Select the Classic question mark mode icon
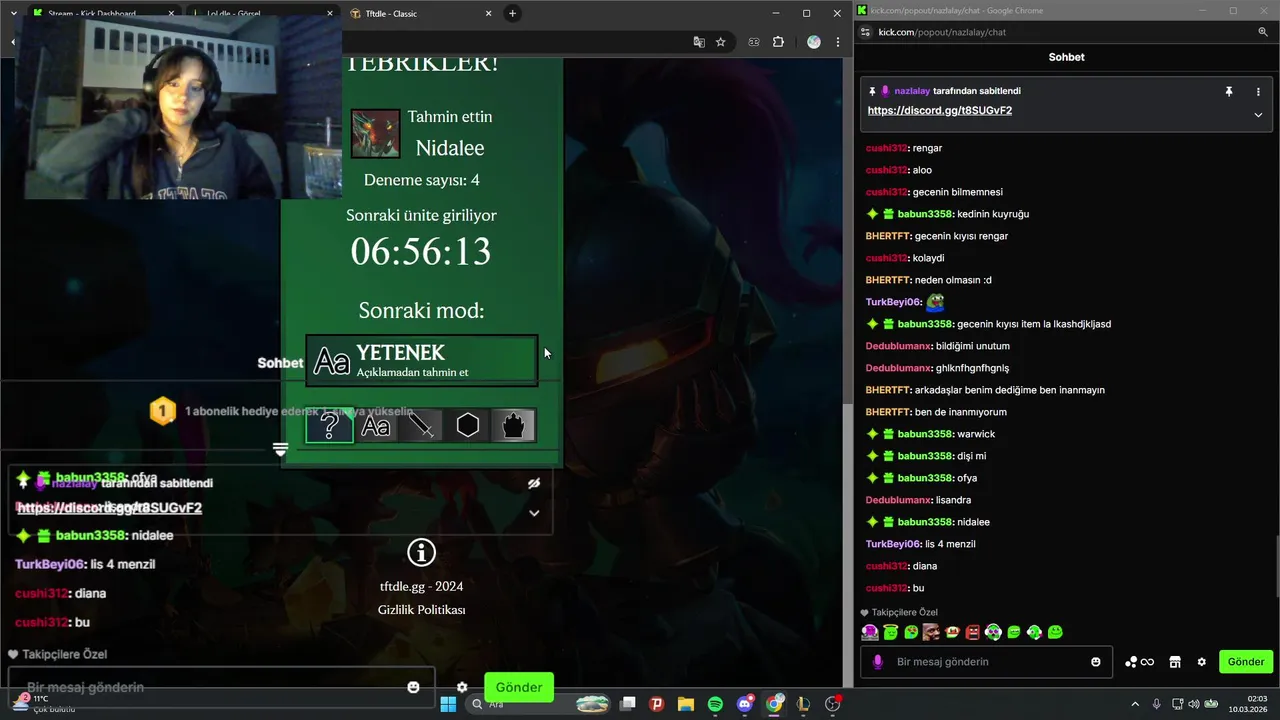This screenshot has width=1280, height=720. point(329,425)
